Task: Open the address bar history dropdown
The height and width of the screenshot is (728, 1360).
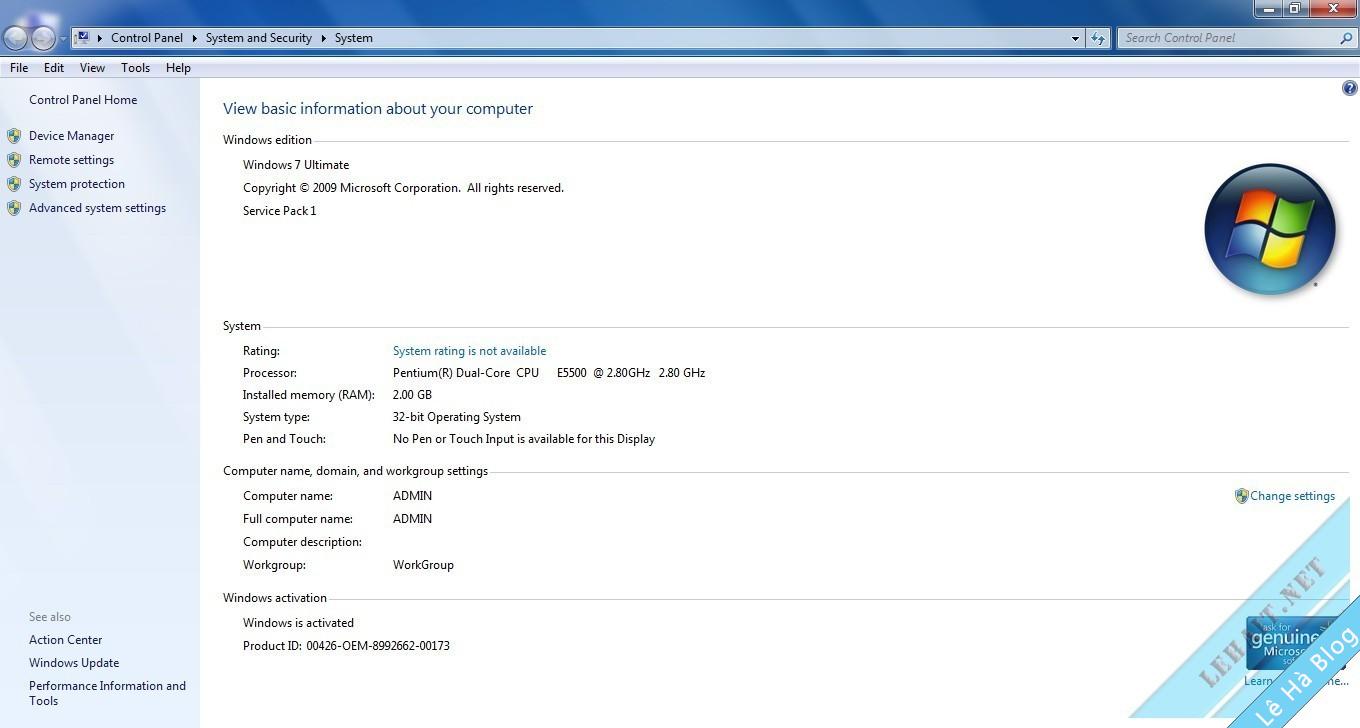Action: click(x=1075, y=38)
